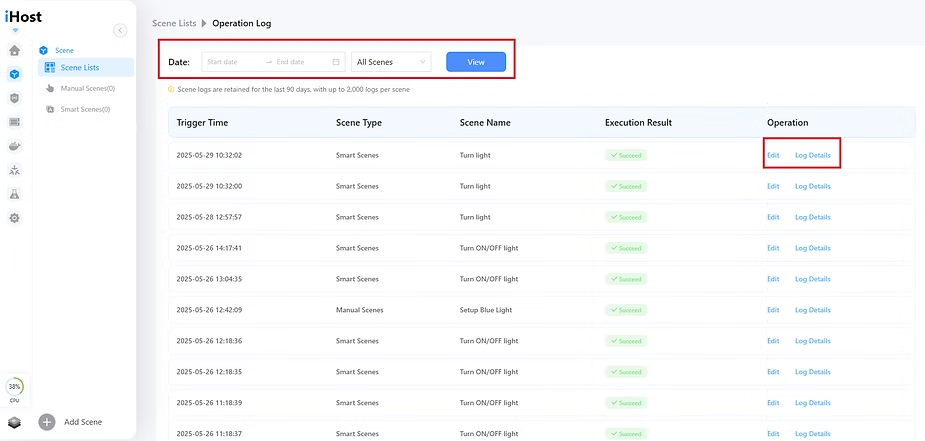Open the Home icon in sidebar
The height and width of the screenshot is (441, 925).
14,50
